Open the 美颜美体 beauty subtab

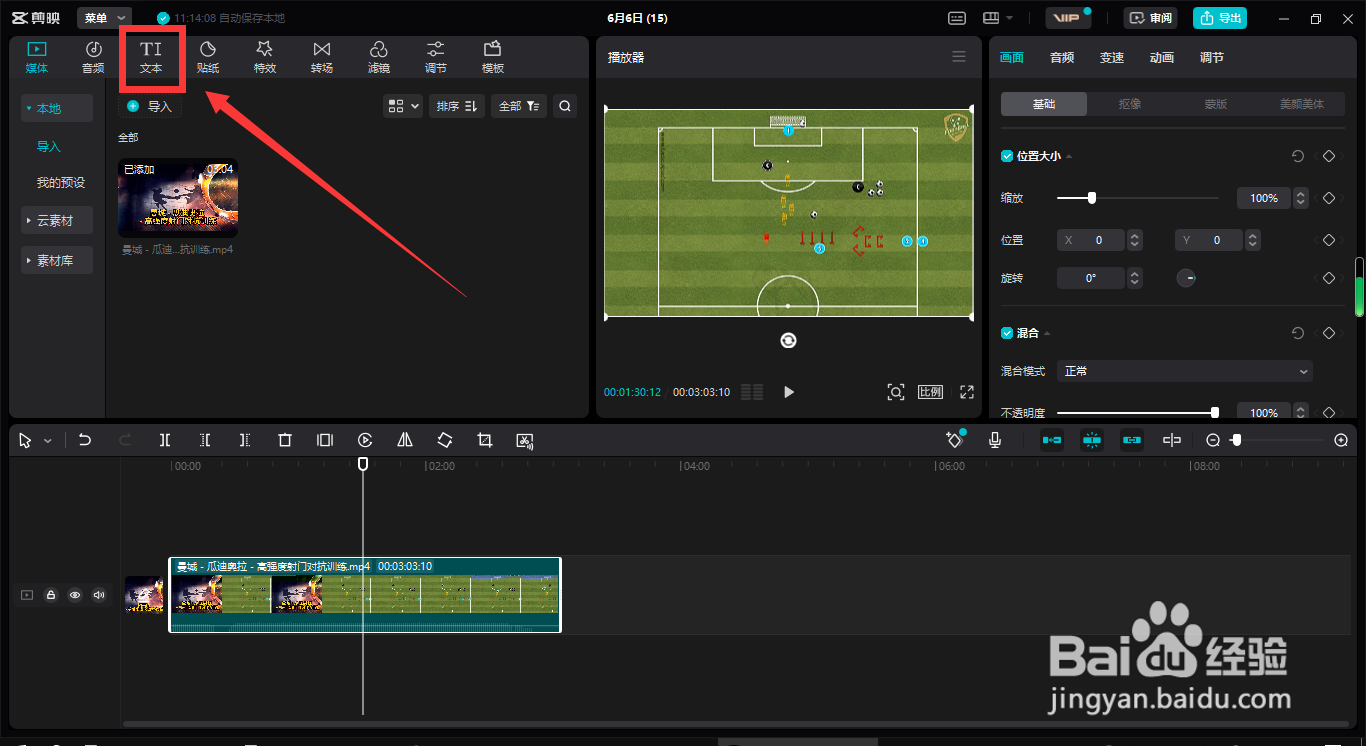[1300, 104]
